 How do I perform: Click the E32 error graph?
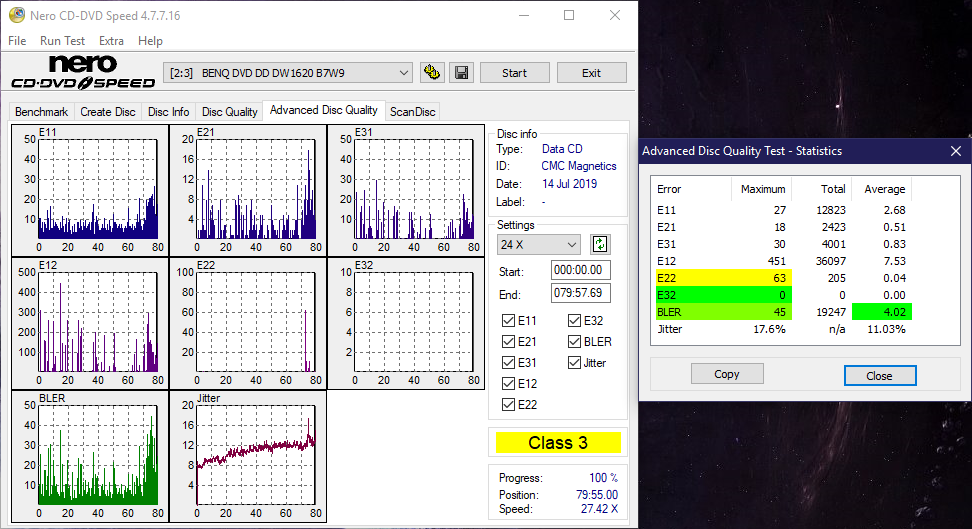406,323
